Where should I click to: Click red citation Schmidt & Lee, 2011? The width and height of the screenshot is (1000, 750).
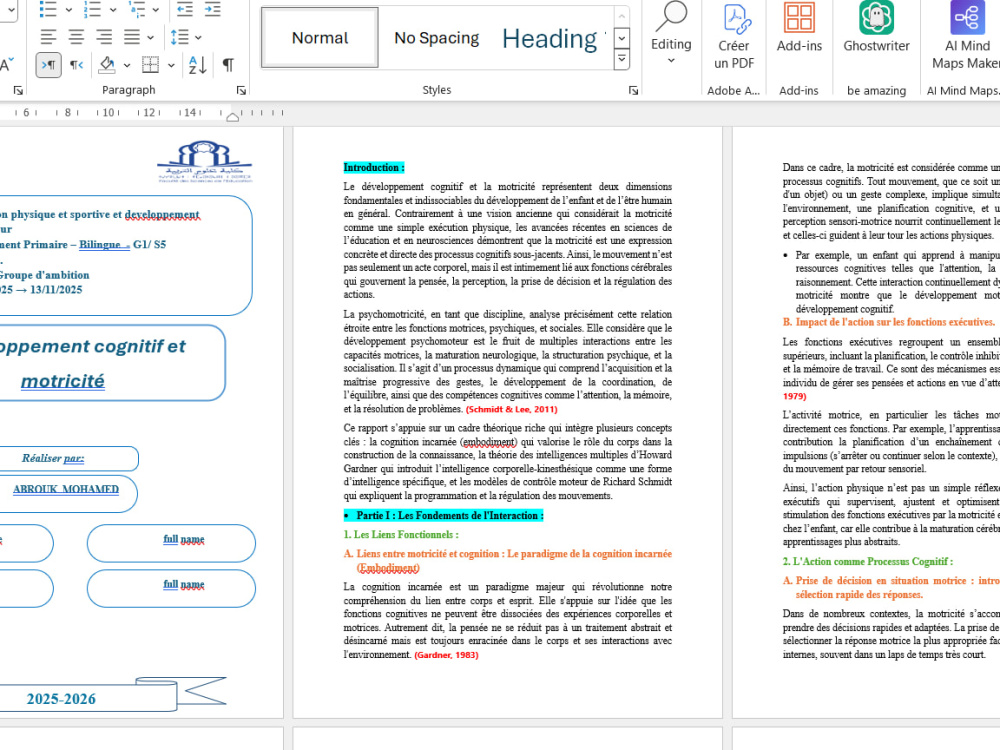511,409
